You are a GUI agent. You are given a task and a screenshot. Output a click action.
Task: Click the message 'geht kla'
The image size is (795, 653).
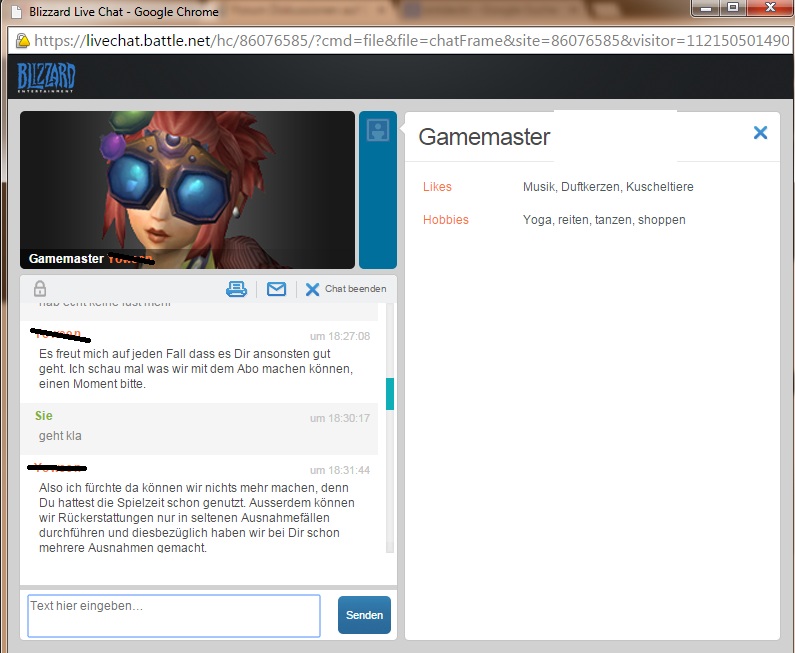pyautogui.click(x=60, y=436)
